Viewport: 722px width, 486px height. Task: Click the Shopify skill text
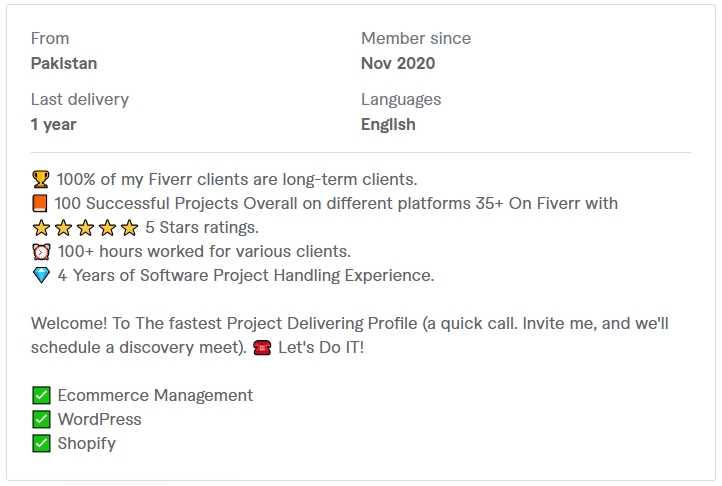click(x=87, y=444)
